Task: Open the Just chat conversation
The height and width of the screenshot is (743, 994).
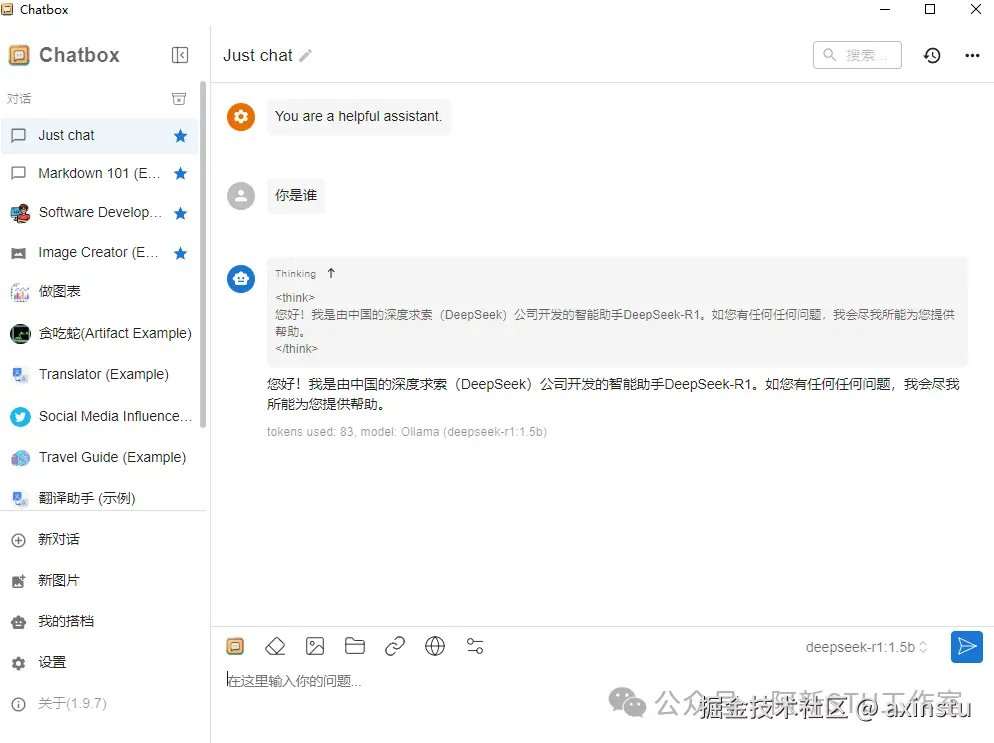Action: (x=100, y=136)
